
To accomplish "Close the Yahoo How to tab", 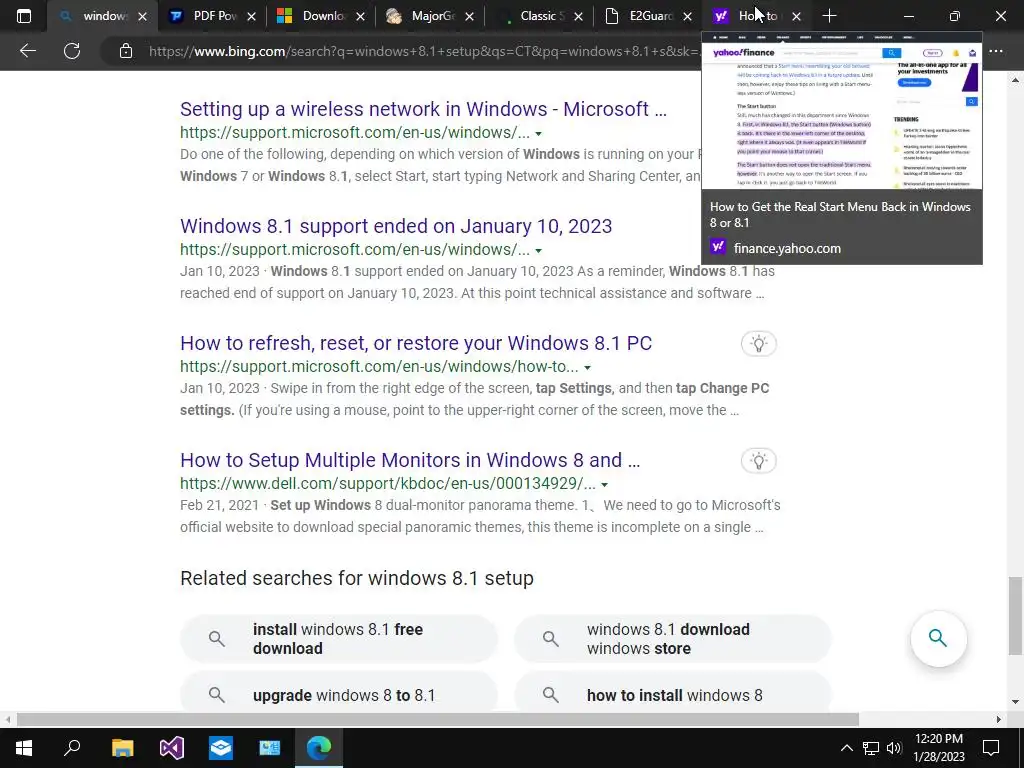I will 796,16.
